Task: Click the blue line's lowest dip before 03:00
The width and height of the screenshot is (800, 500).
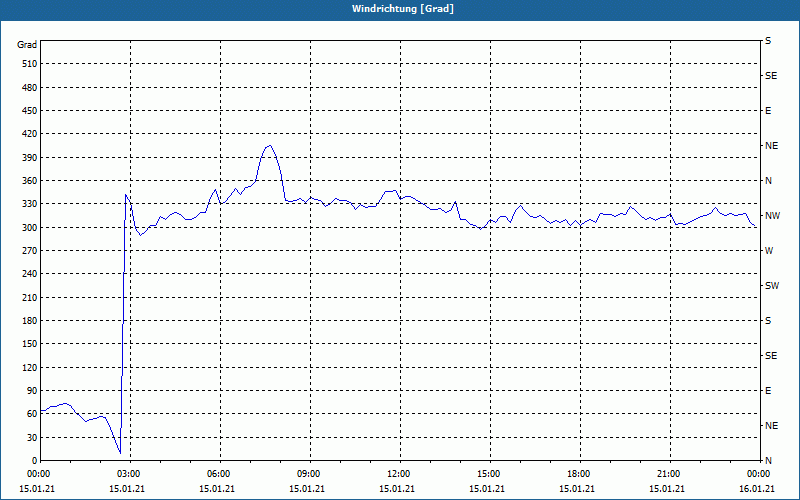Action: click(120, 453)
